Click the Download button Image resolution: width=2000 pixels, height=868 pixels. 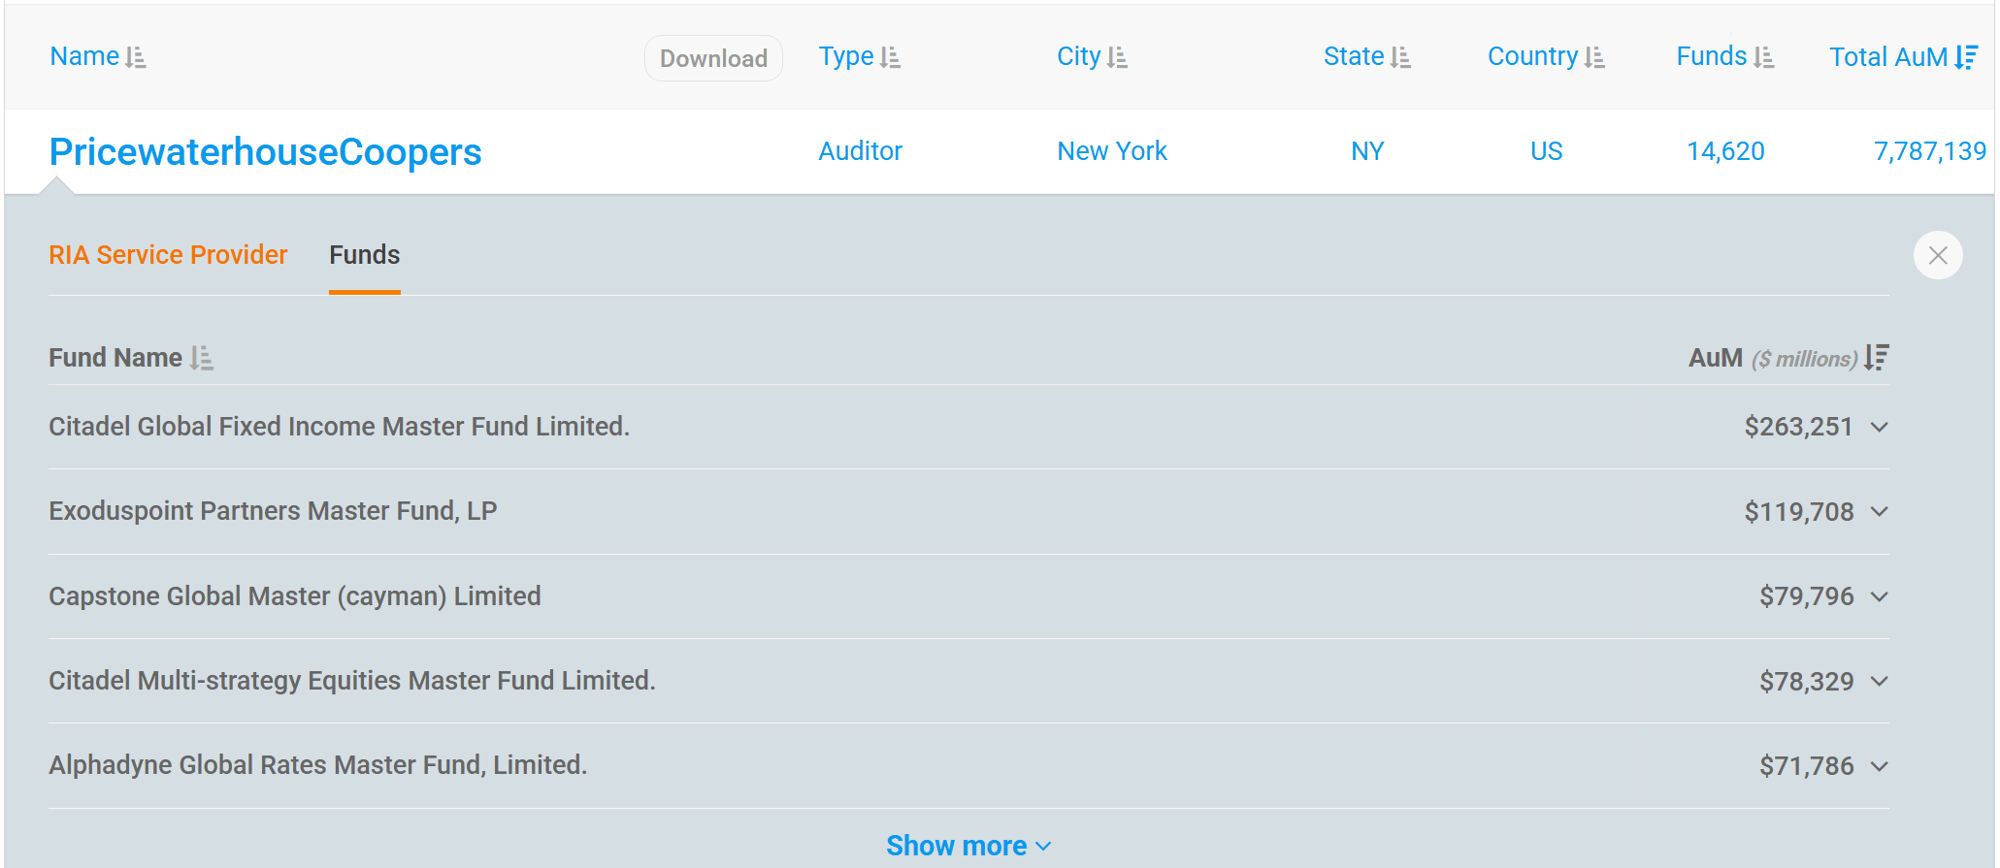(713, 58)
